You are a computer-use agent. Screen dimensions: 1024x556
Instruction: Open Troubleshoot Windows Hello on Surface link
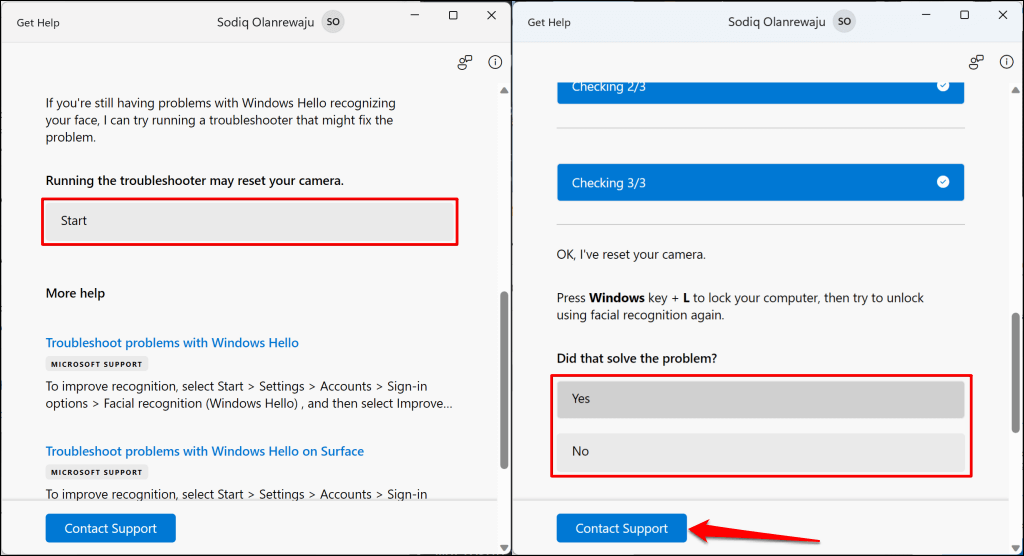(x=204, y=451)
